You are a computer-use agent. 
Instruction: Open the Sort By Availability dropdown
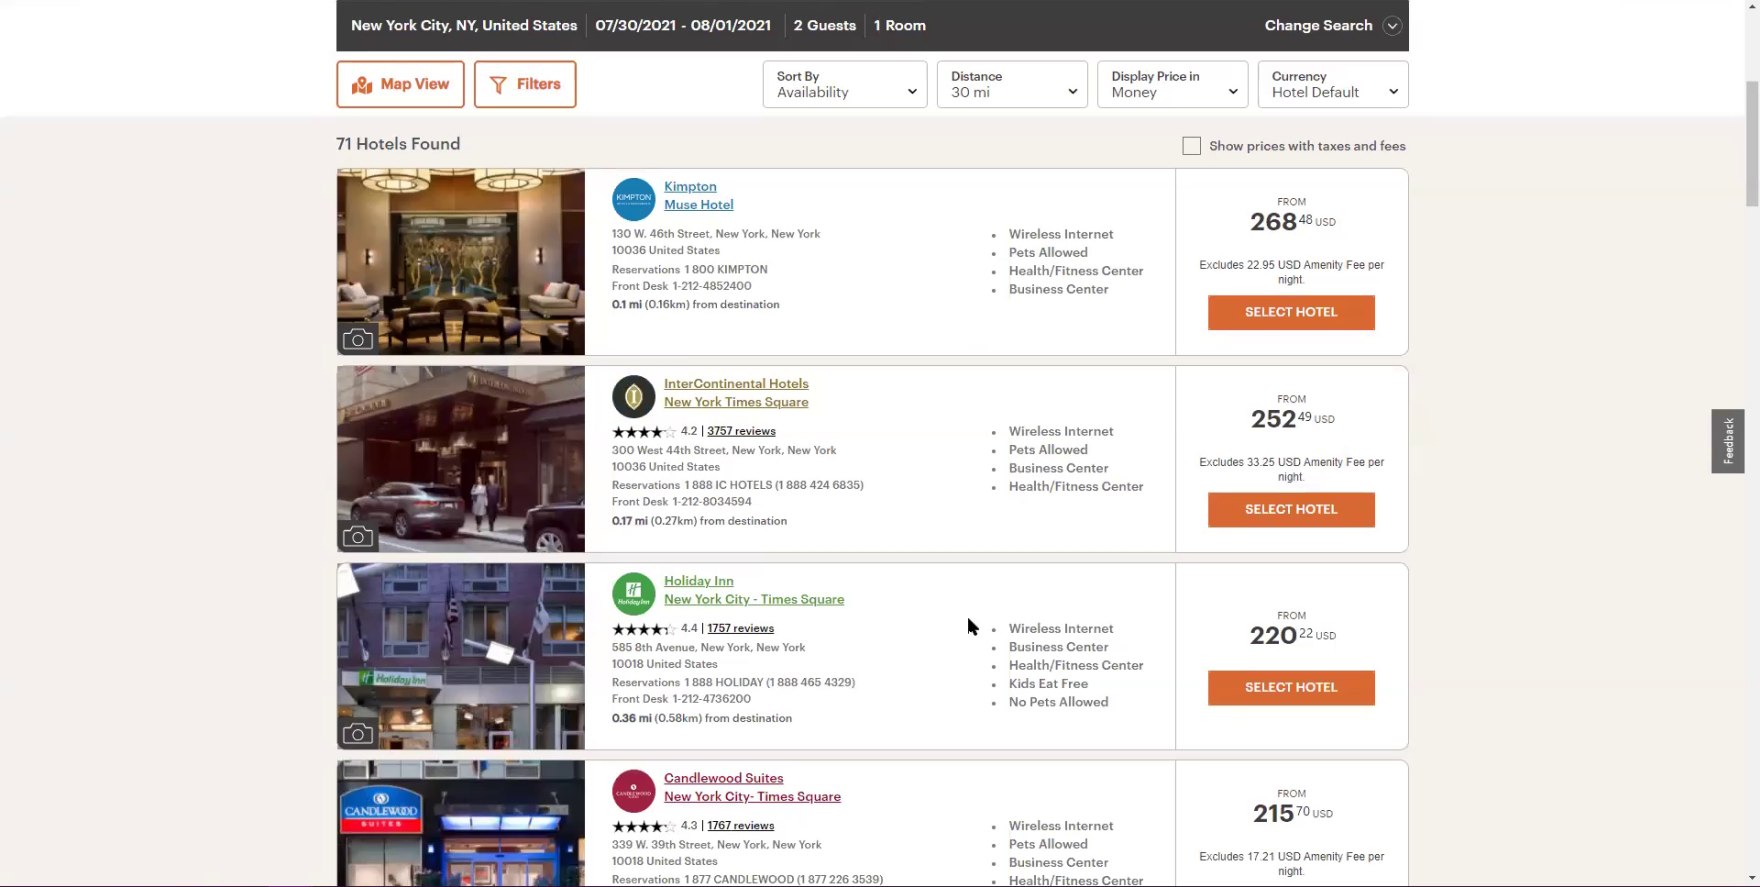pyautogui.click(x=844, y=84)
